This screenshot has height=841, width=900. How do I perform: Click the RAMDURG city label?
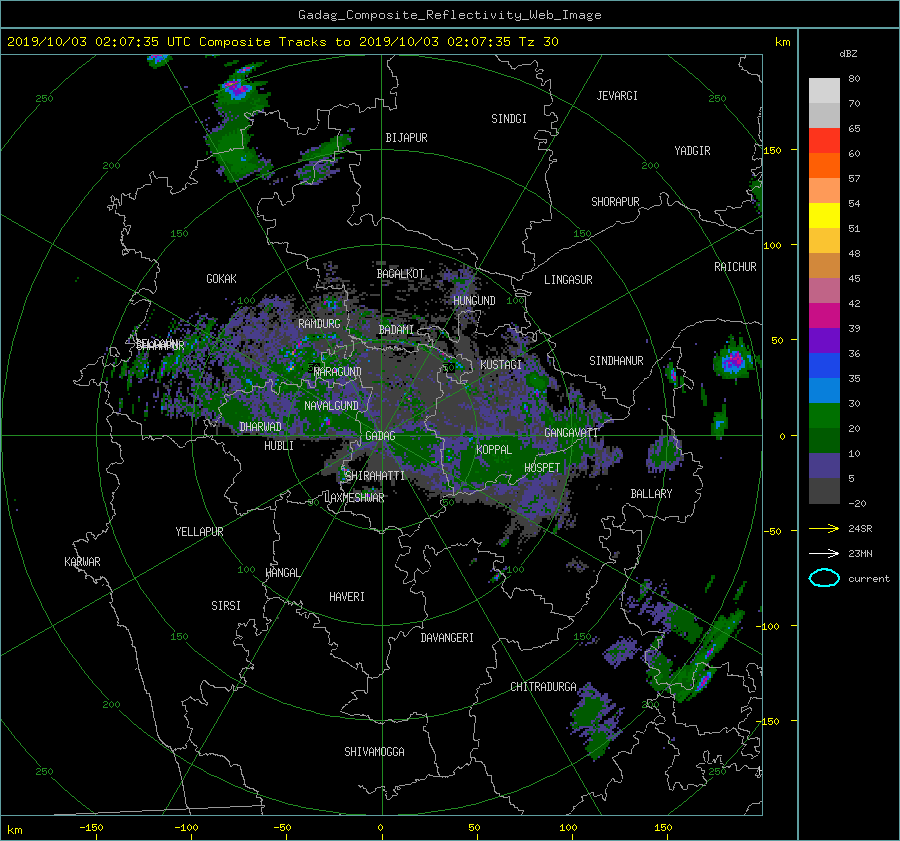coord(320,324)
